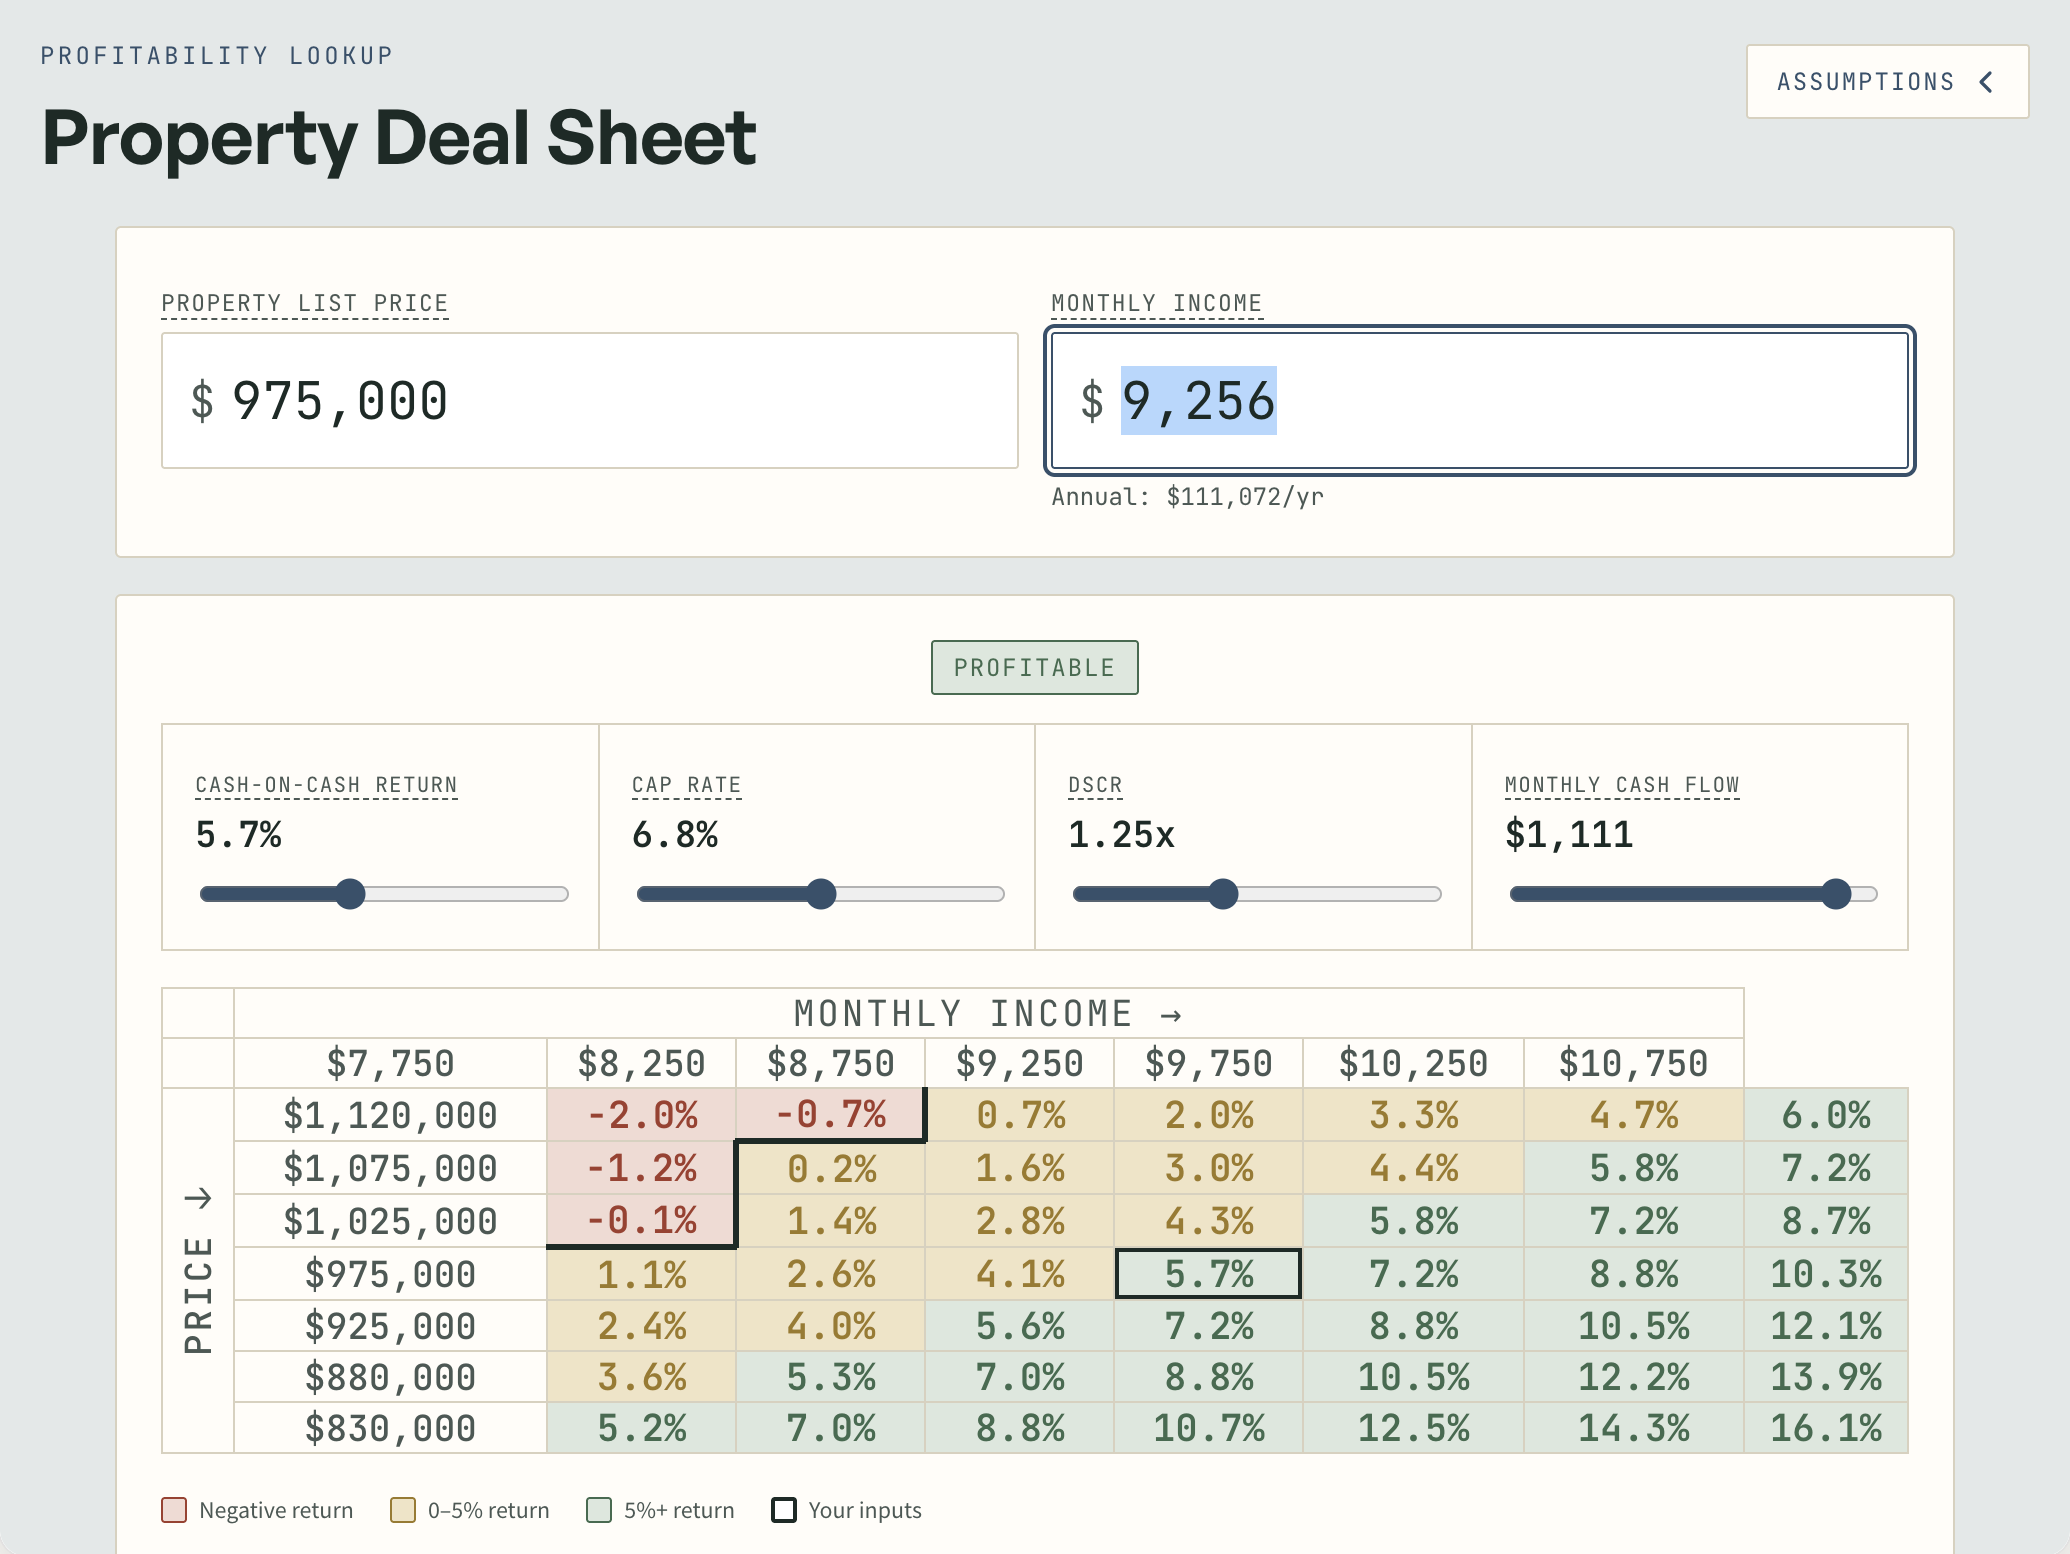Click the 16.1% return cell
2070x1554 pixels.
(x=1826, y=1428)
